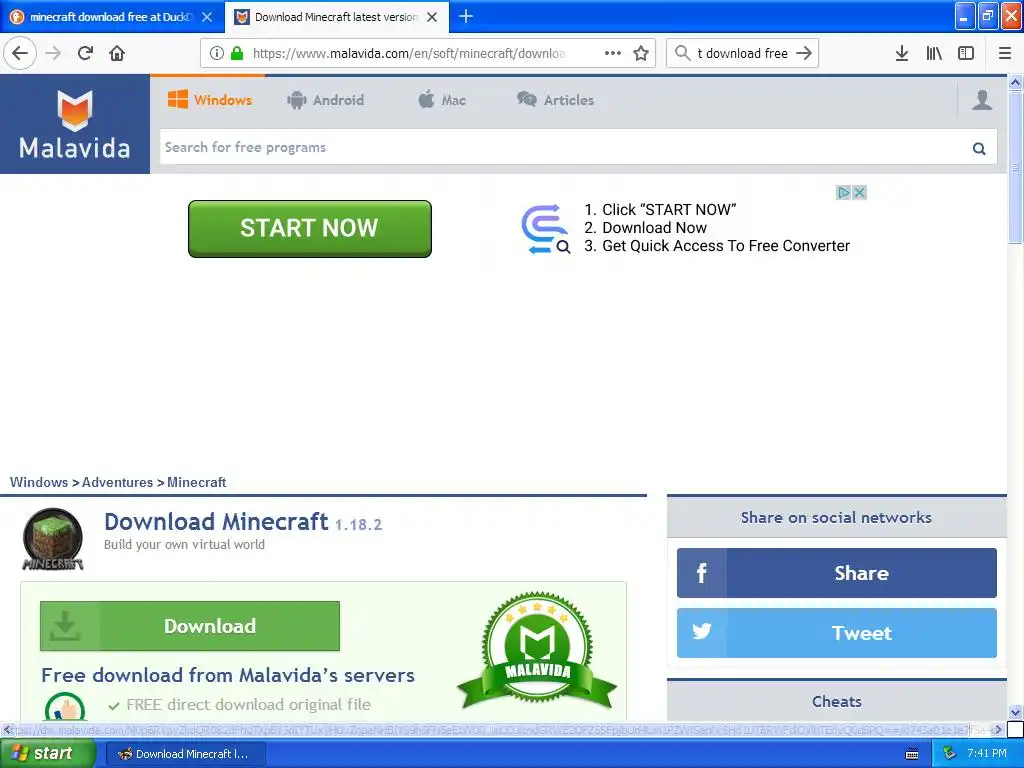The image size is (1024, 768).
Task: Open the Downloads toolbar icon
Action: (902, 53)
